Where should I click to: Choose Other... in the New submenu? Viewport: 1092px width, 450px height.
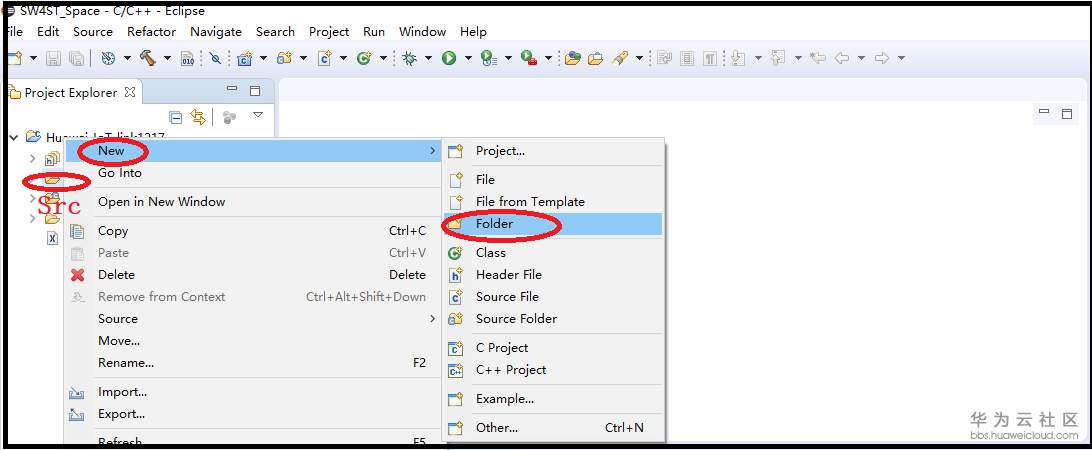[x=554, y=428]
